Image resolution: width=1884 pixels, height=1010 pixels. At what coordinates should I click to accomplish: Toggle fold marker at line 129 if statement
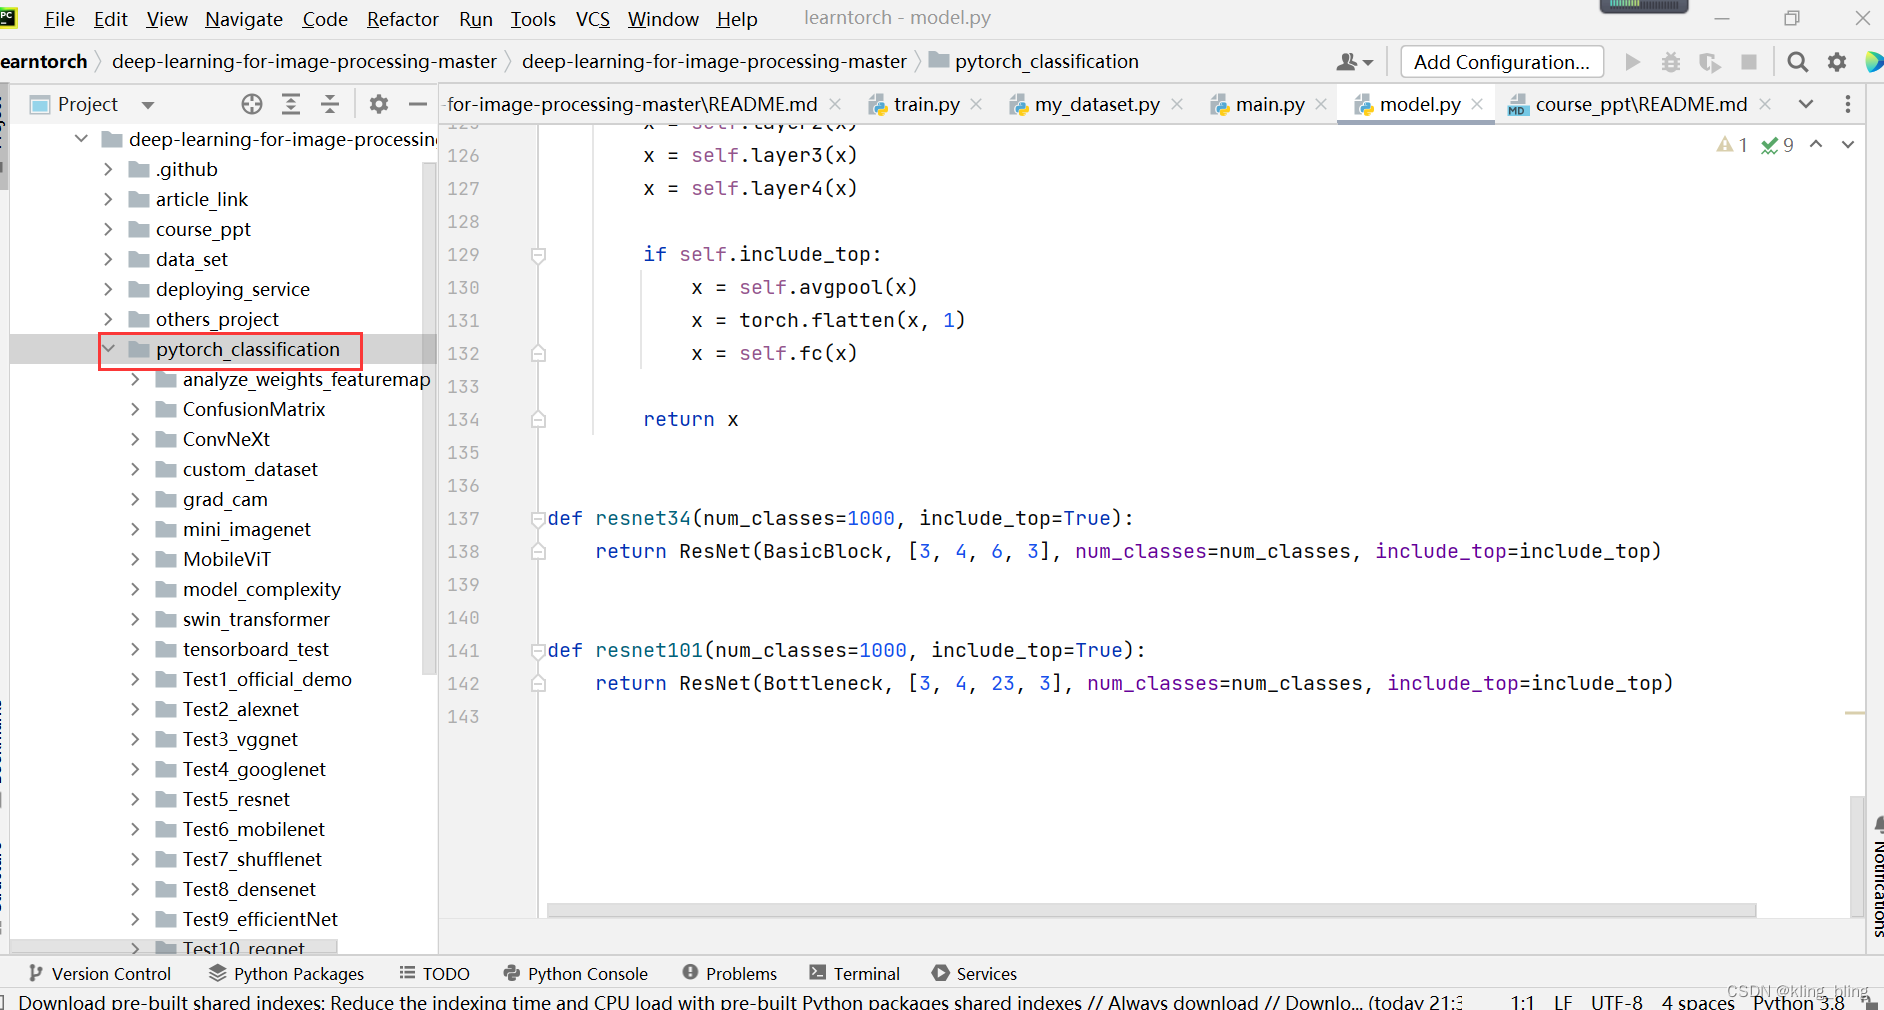pos(538,255)
